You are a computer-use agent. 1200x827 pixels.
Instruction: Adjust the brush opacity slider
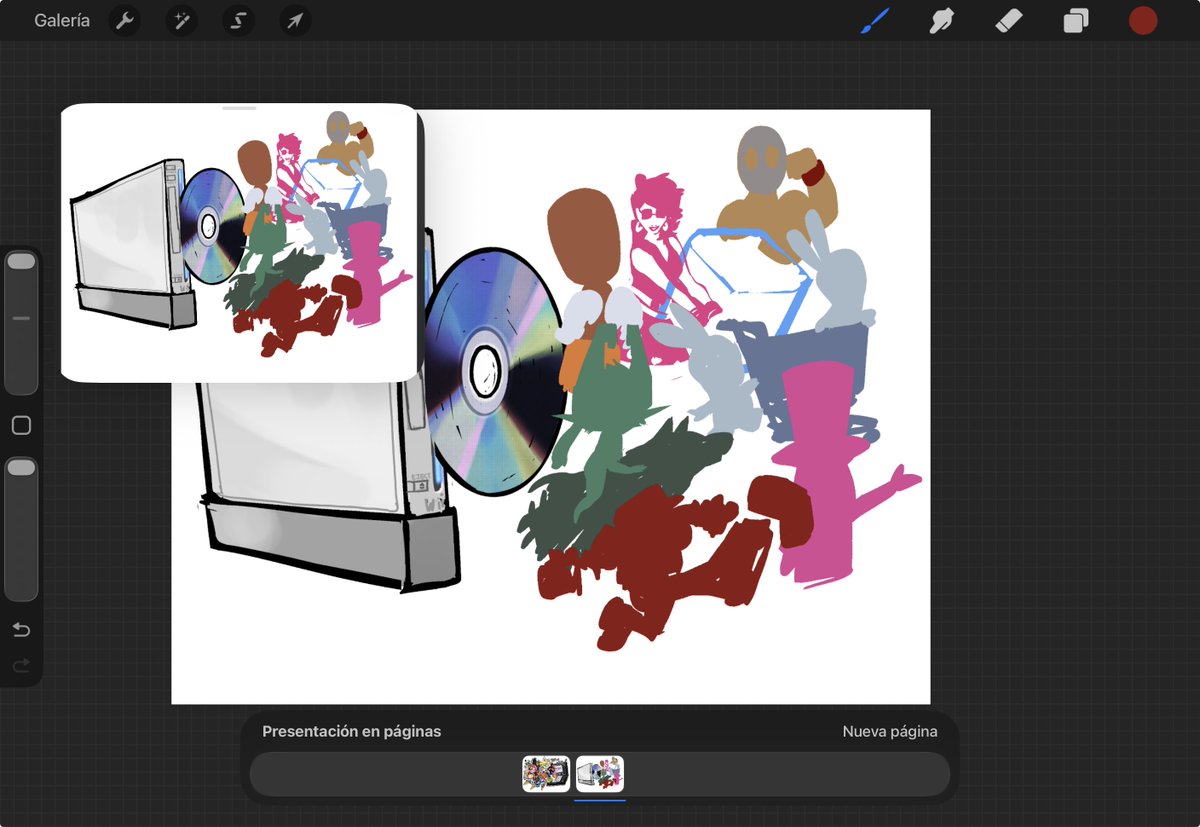21,528
